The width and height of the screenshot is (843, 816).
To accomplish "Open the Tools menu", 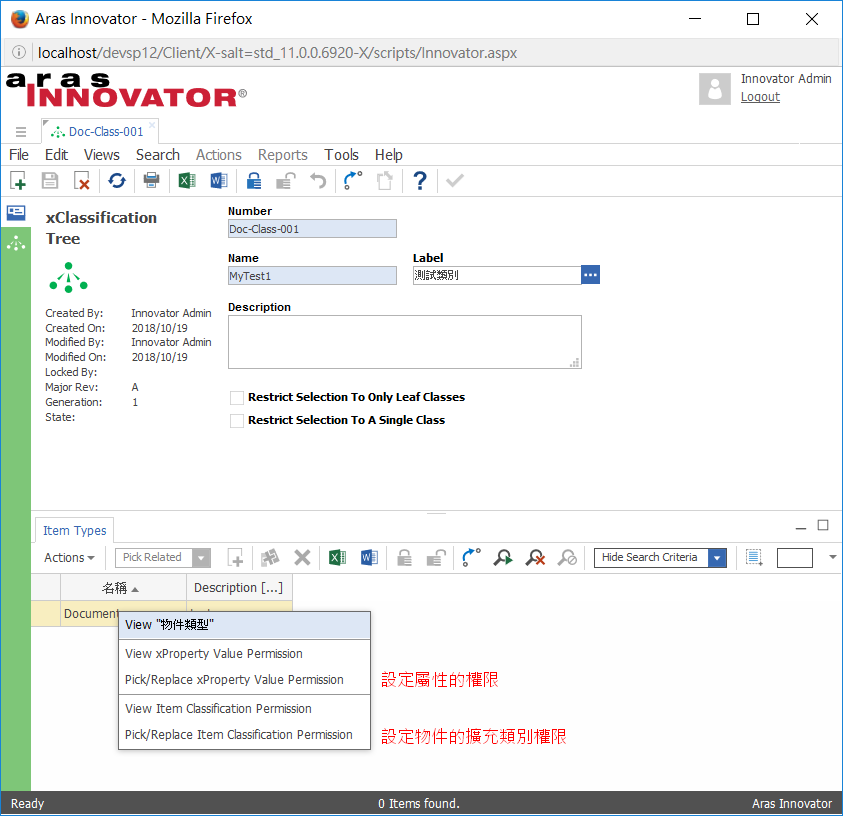I will pyautogui.click(x=341, y=155).
